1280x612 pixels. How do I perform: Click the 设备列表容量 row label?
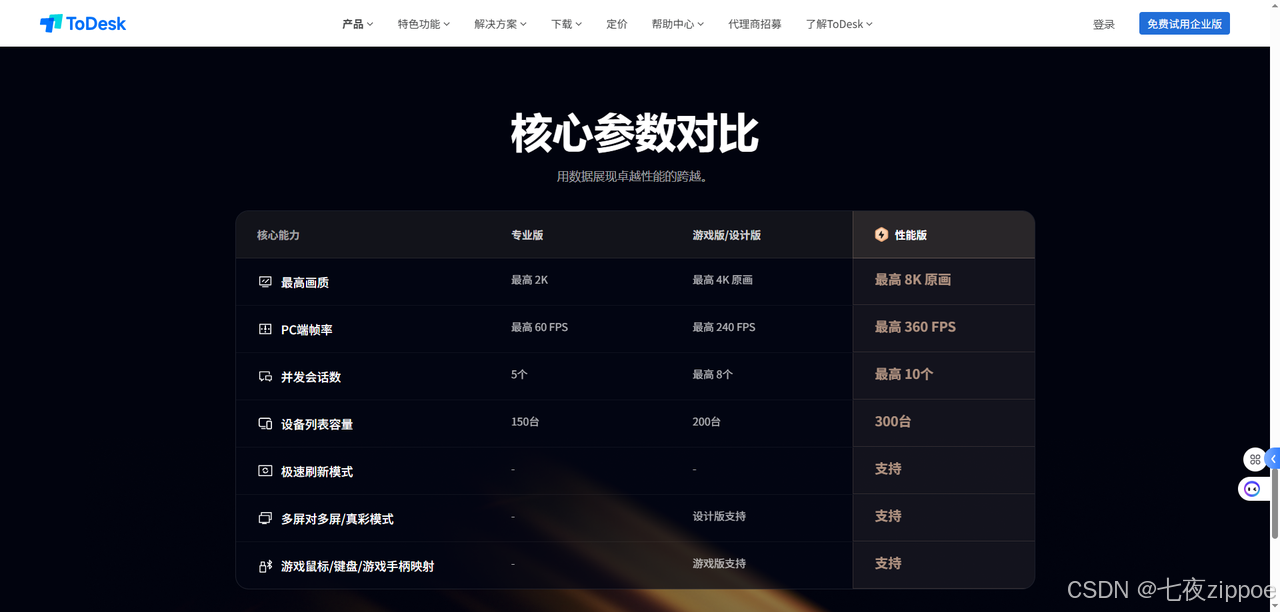click(x=317, y=424)
